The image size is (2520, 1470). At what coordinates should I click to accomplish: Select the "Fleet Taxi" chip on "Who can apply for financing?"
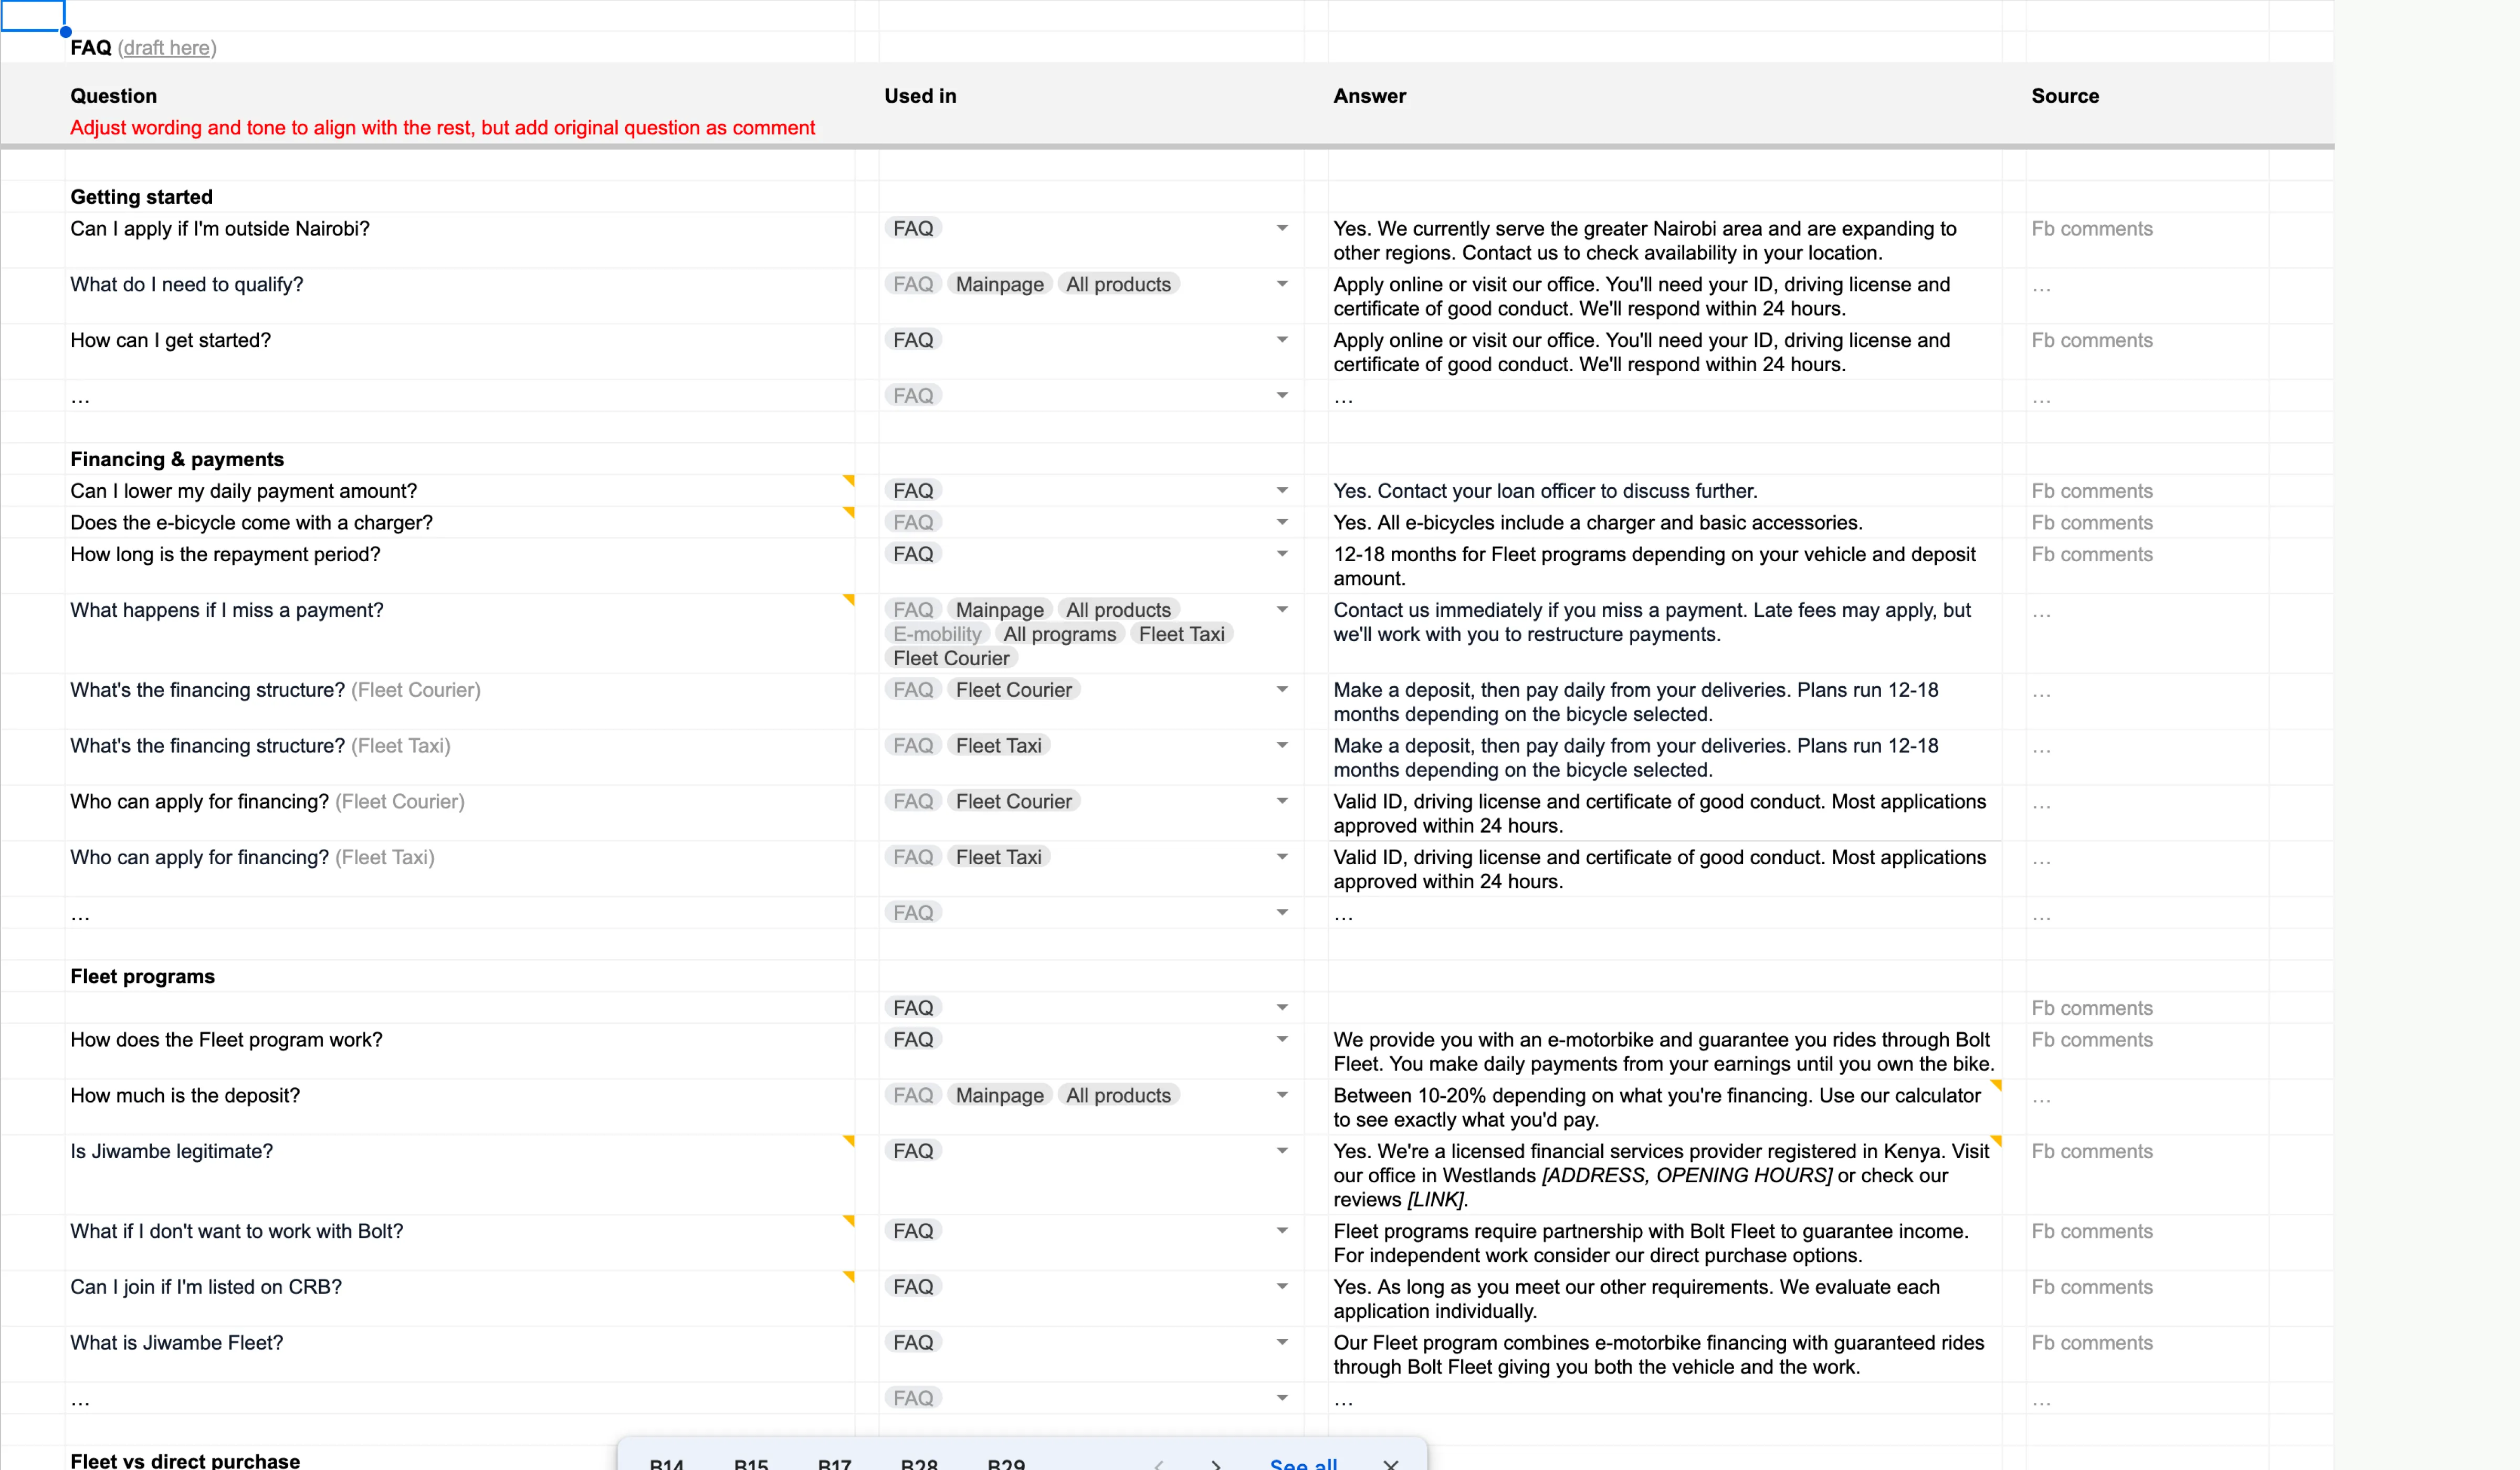(x=999, y=857)
